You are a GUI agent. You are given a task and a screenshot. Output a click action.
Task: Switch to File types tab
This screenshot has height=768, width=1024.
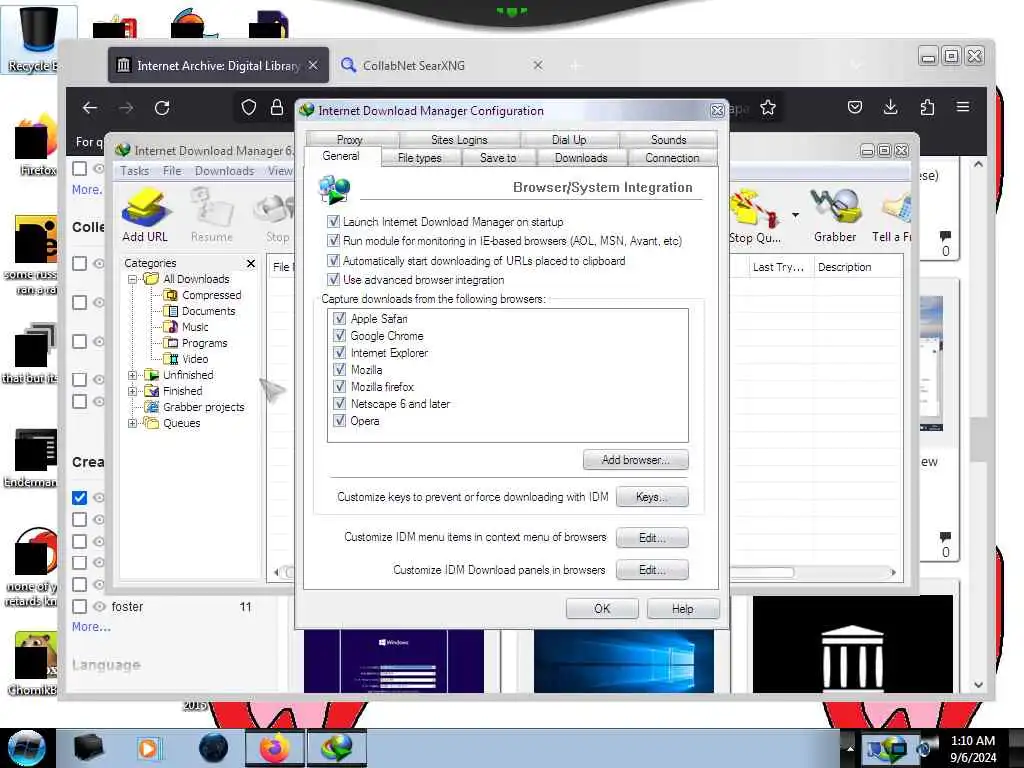click(419, 158)
